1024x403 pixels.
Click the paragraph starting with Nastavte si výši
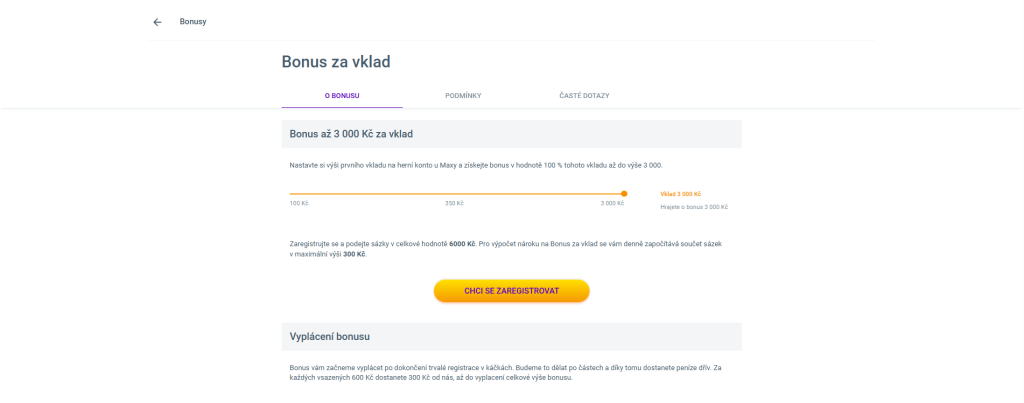click(x=476, y=165)
